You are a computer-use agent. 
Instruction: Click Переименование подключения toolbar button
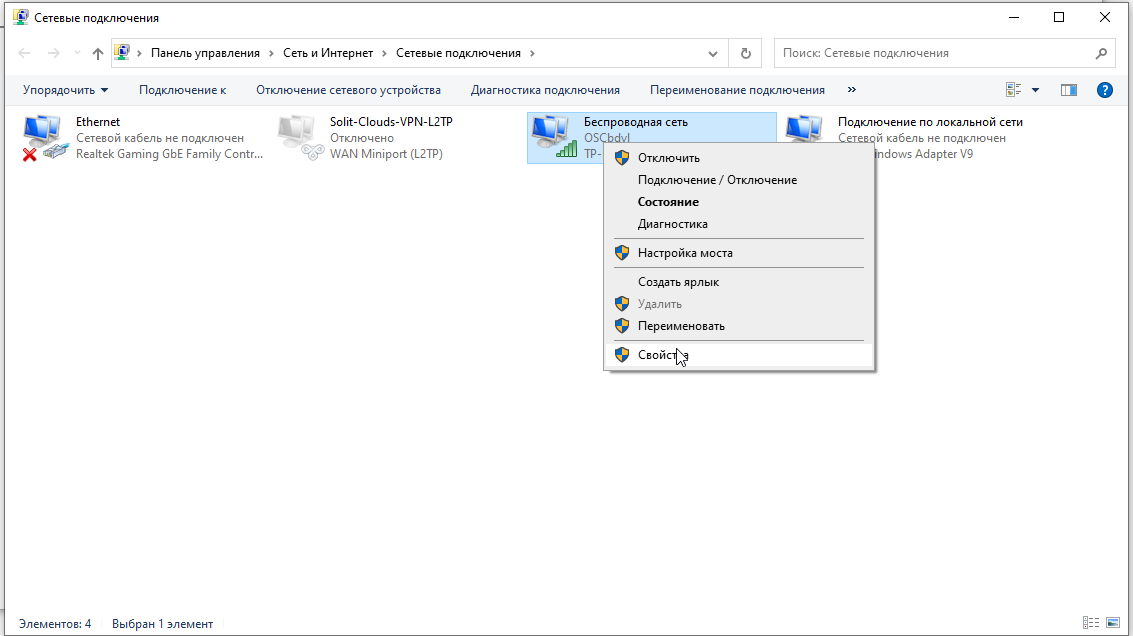(x=737, y=90)
